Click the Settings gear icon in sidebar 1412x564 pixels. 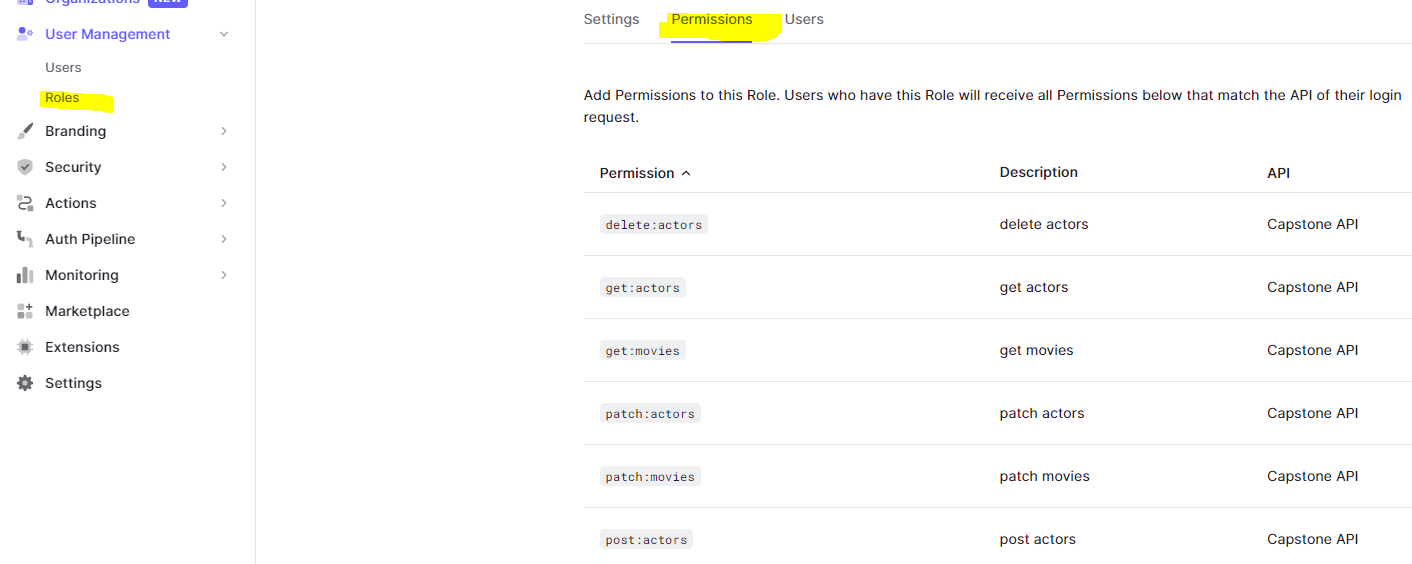(x=25, y=383)
